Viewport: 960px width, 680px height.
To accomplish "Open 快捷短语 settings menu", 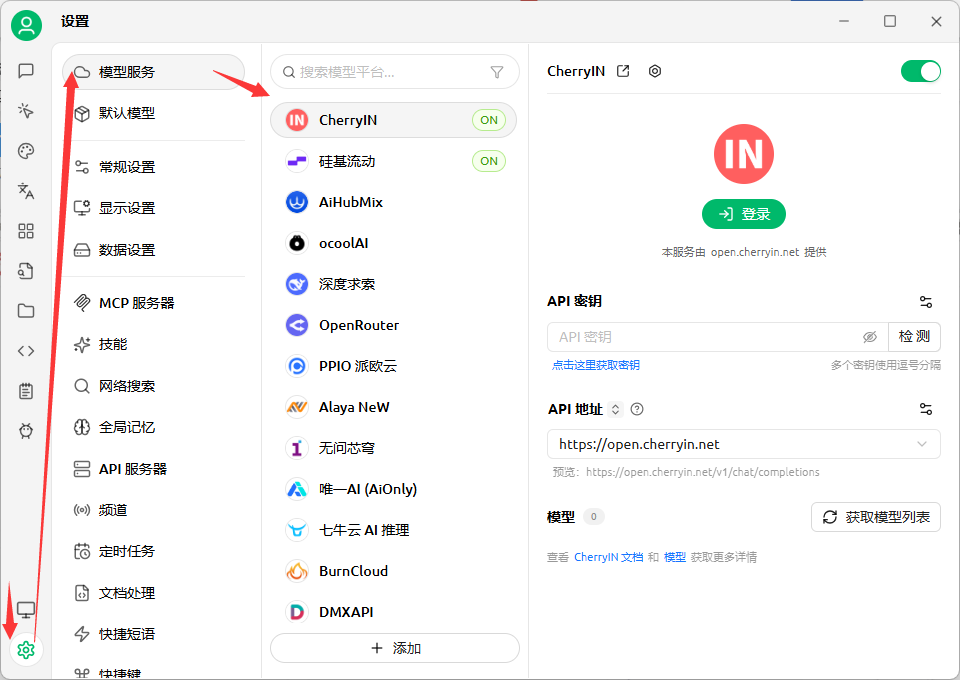I will pos(153,634).
